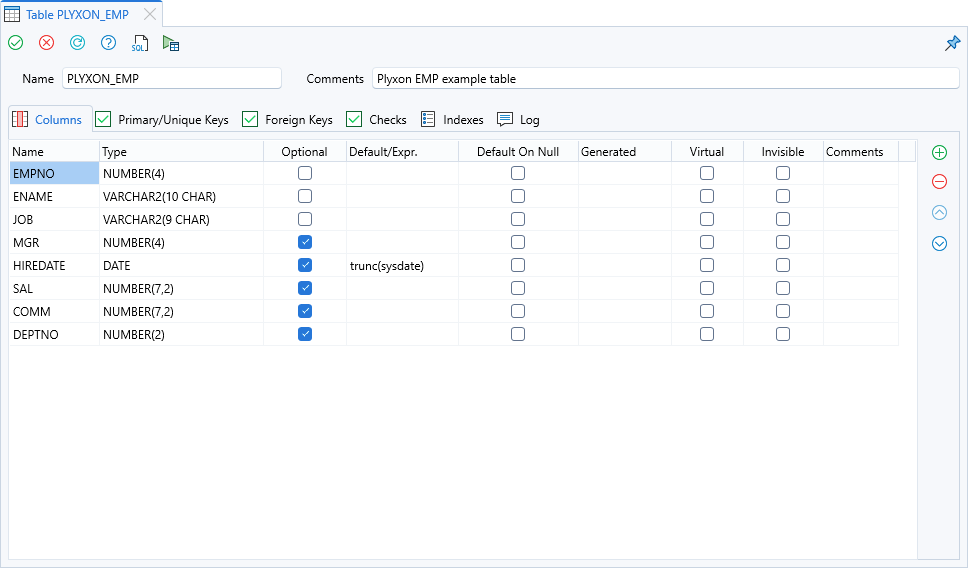The image size is (968, 568).
Task: Click the Virtual column header
Action: (x=707, y=151)
